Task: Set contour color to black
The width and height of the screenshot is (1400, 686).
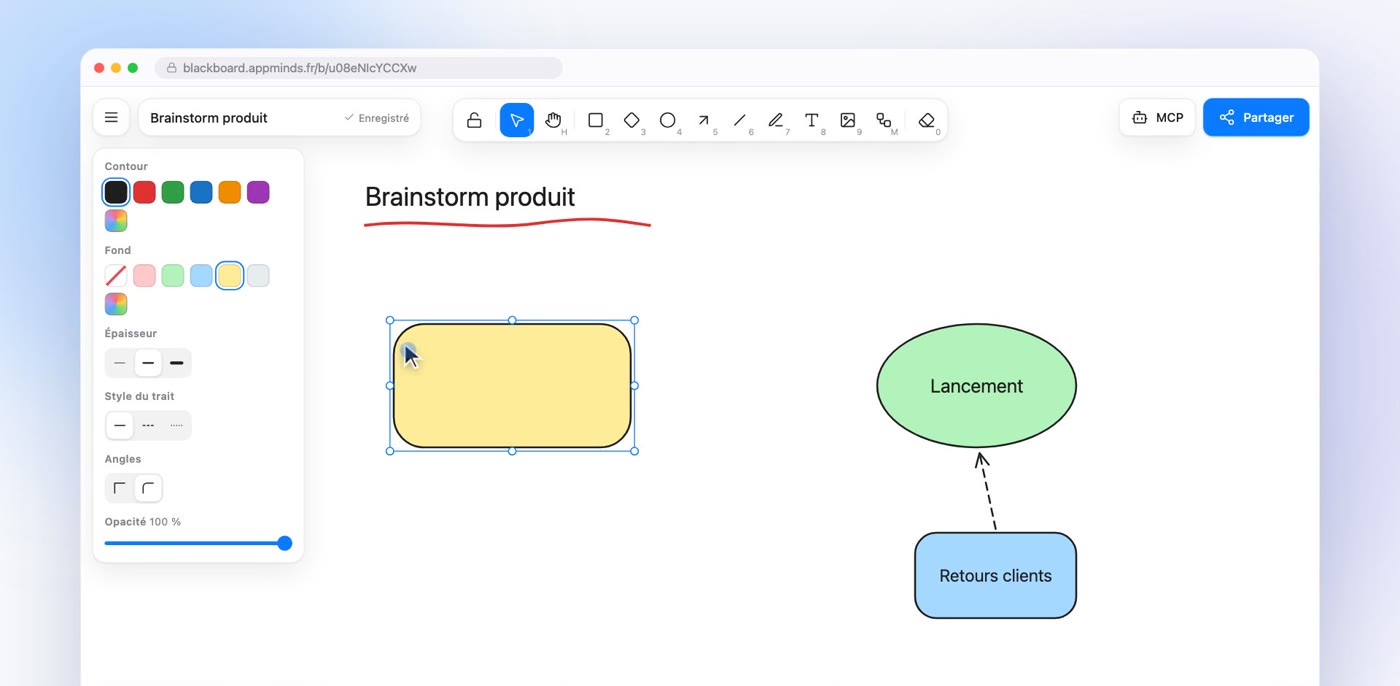Action: pos(116,192)
